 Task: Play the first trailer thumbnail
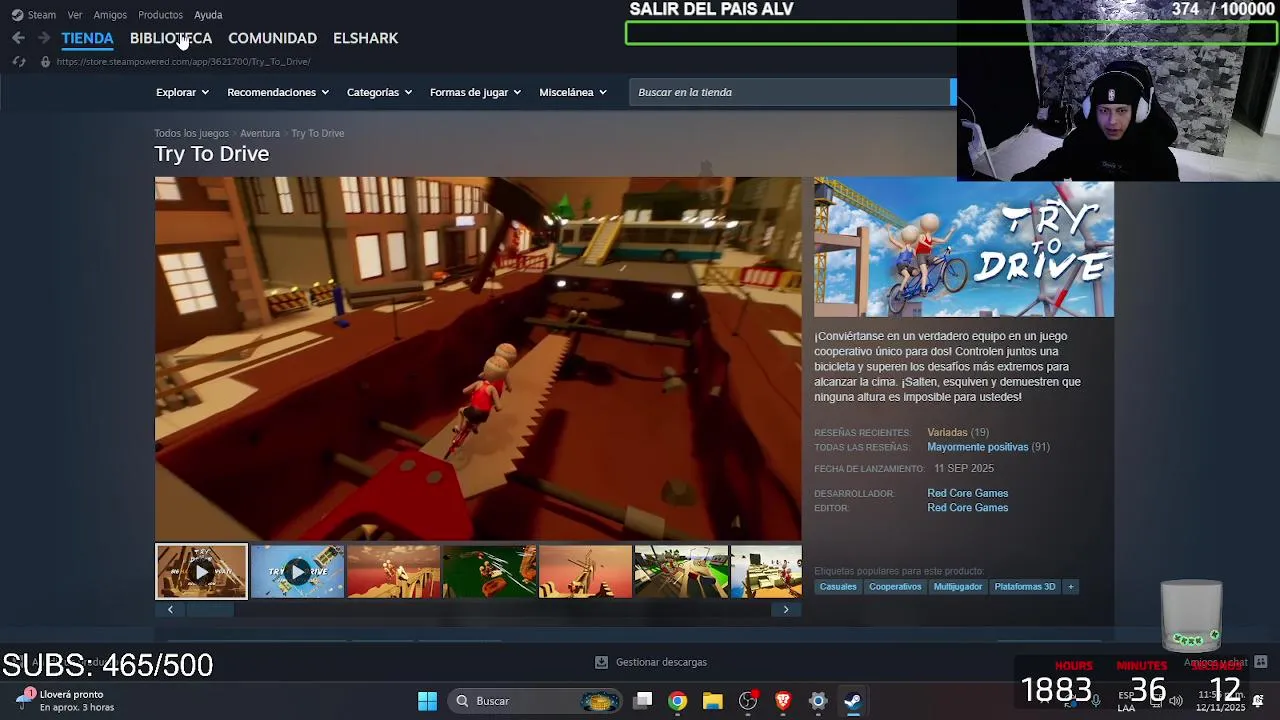[x=201, y=572]
